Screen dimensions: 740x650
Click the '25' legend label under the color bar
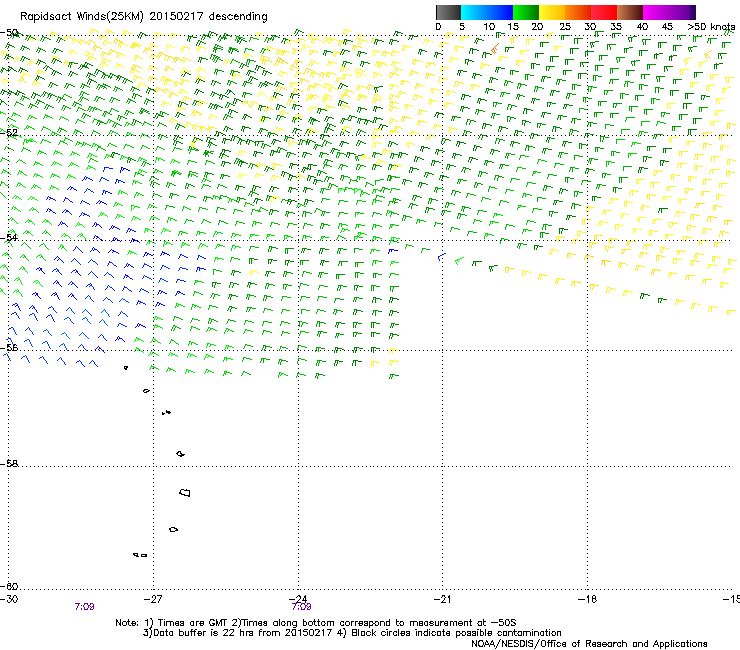pyautogui.click(x=565, y=27)
